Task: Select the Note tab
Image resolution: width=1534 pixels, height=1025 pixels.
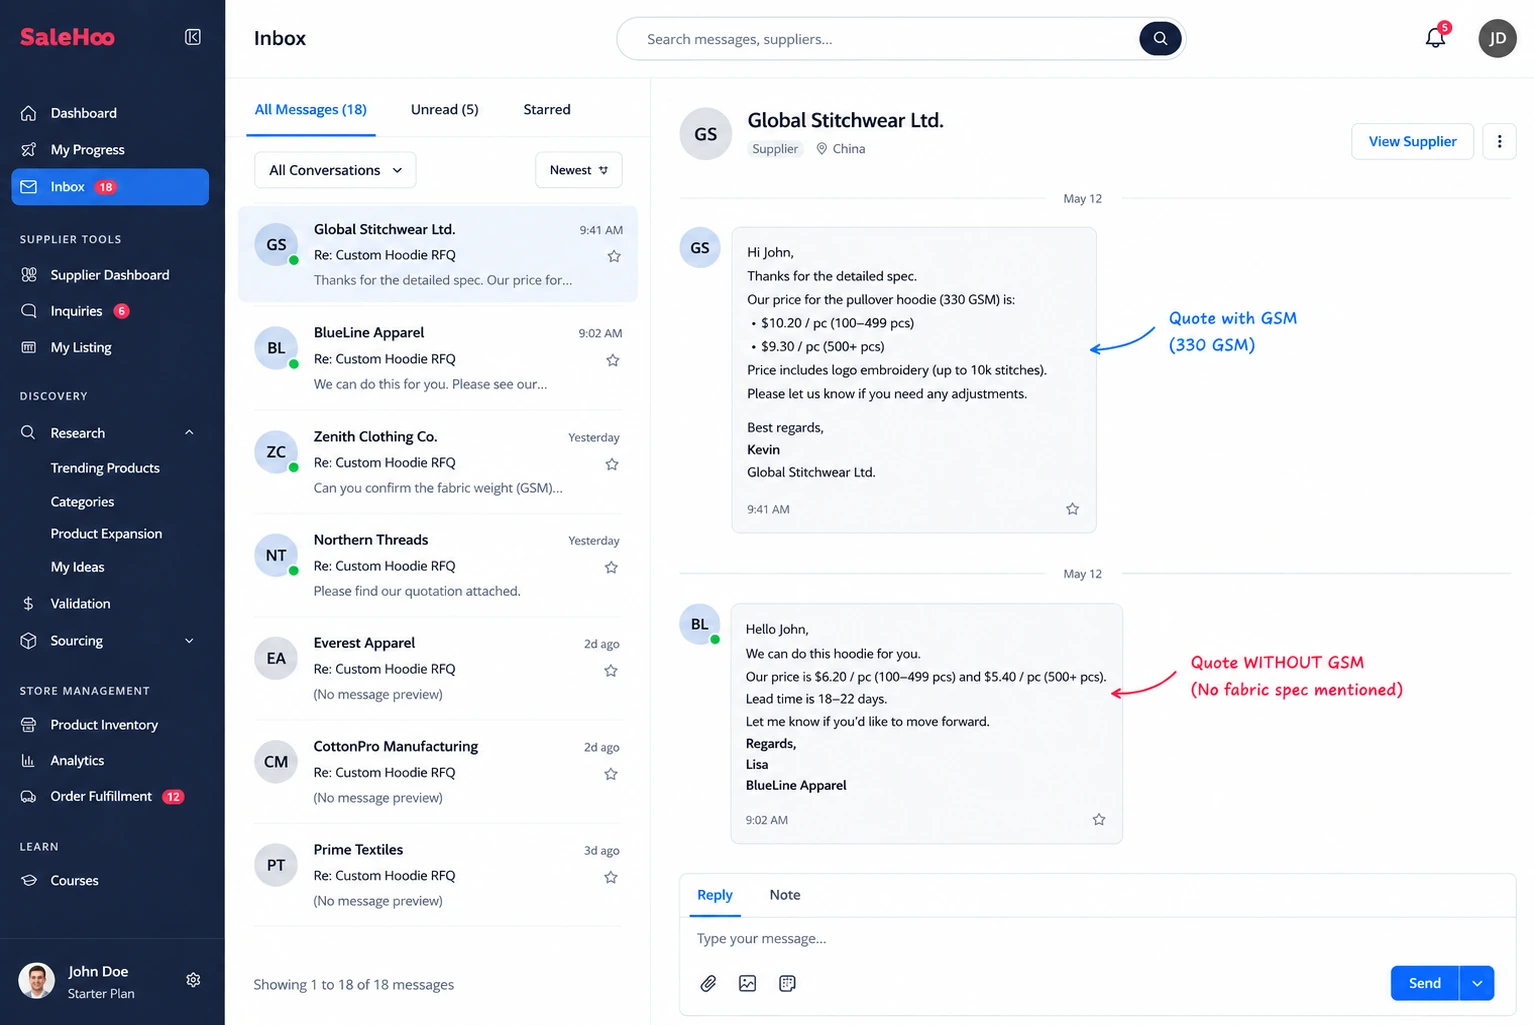Action: pyautogui.click(x=785, y=895)
